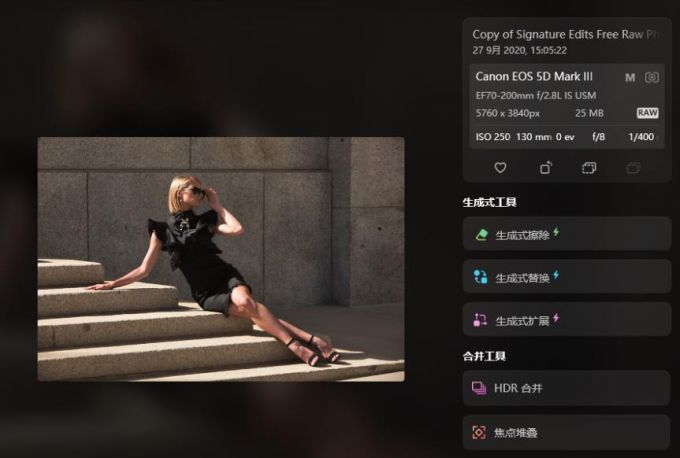Click camera model Canon EOS 5D Mark III
680x458 pixels.
(x=534, y=77)
